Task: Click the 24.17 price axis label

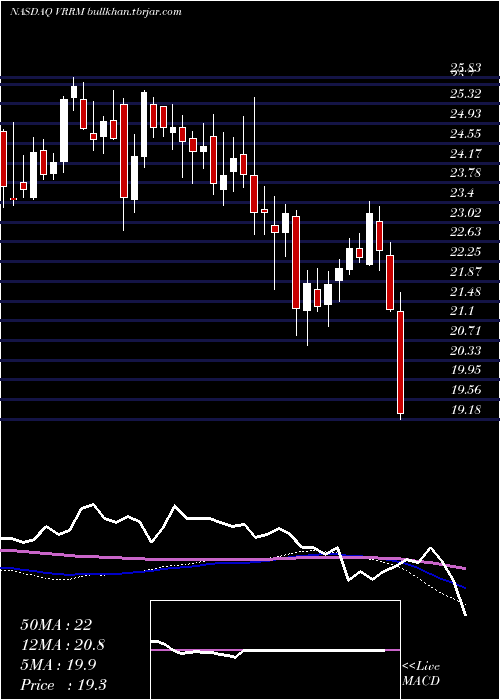Action: coord(466,154)
